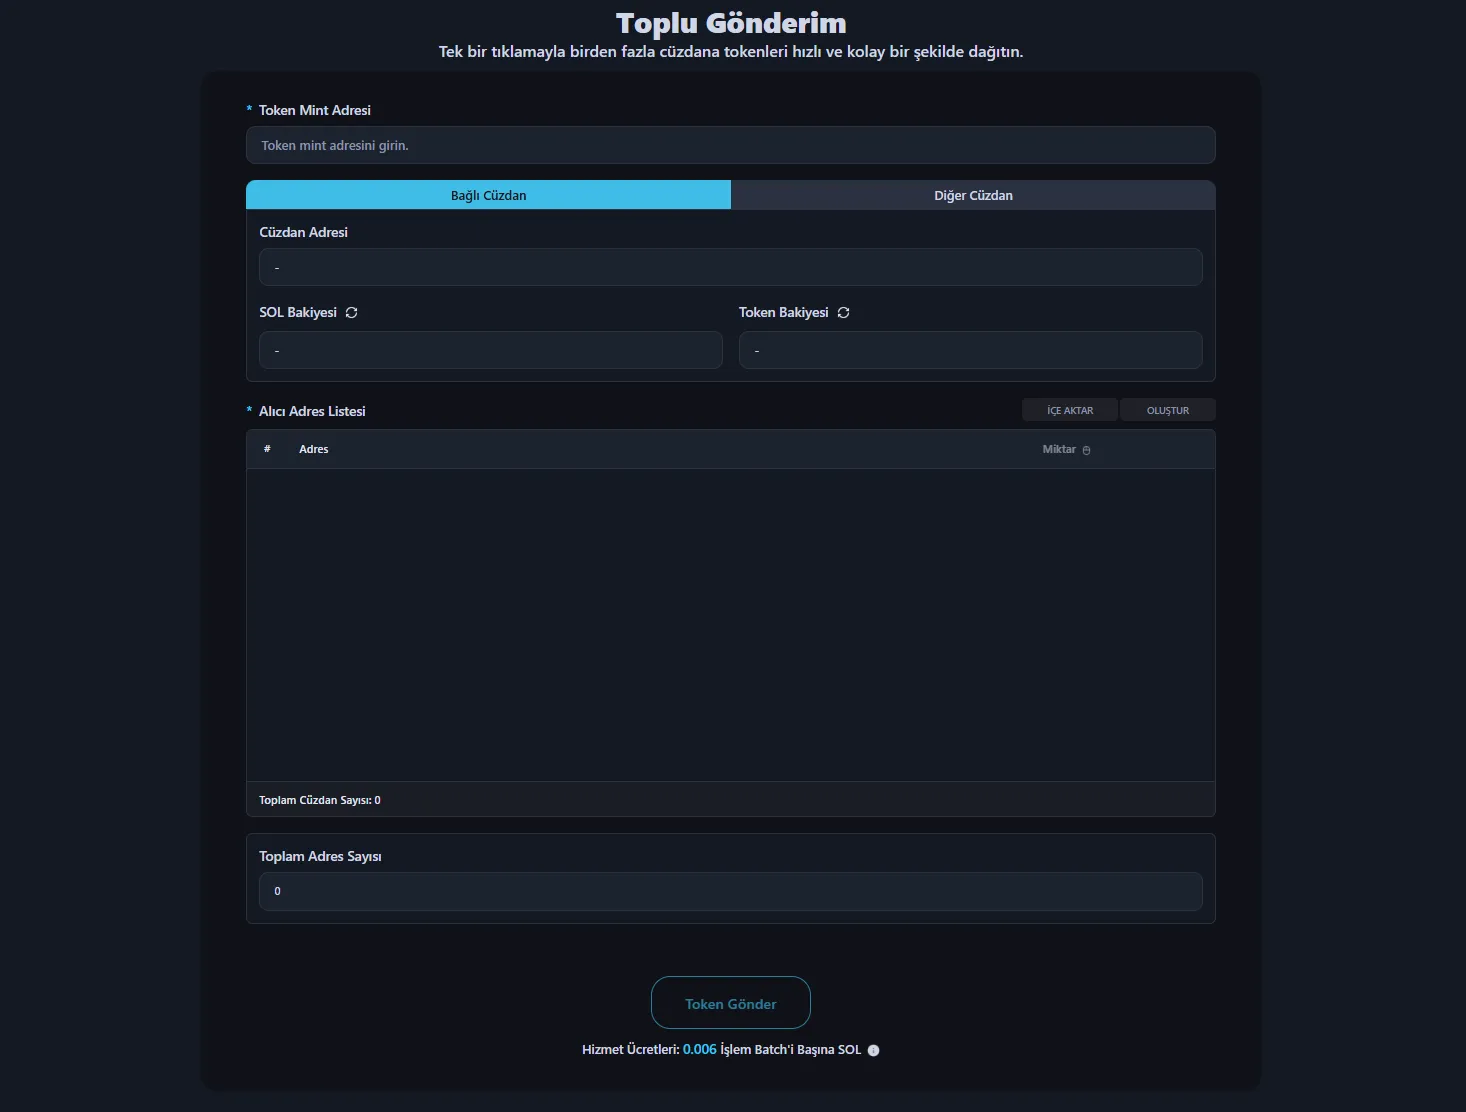Click the Token Gönder button
The width and height of the screenshot is (1466, 1112).
click(730, 1003)
